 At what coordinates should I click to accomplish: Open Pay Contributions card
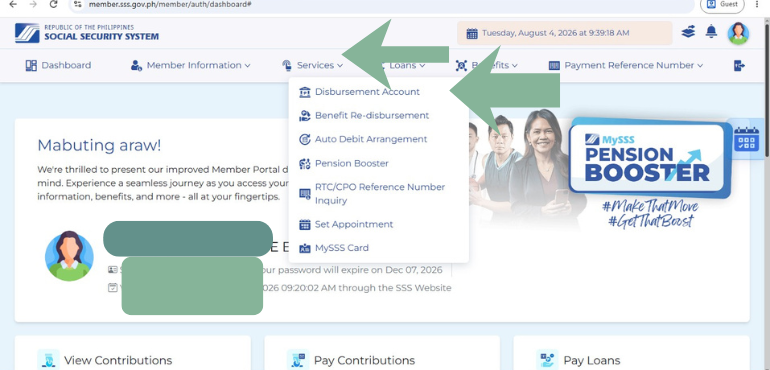click(x=382, y=353)
